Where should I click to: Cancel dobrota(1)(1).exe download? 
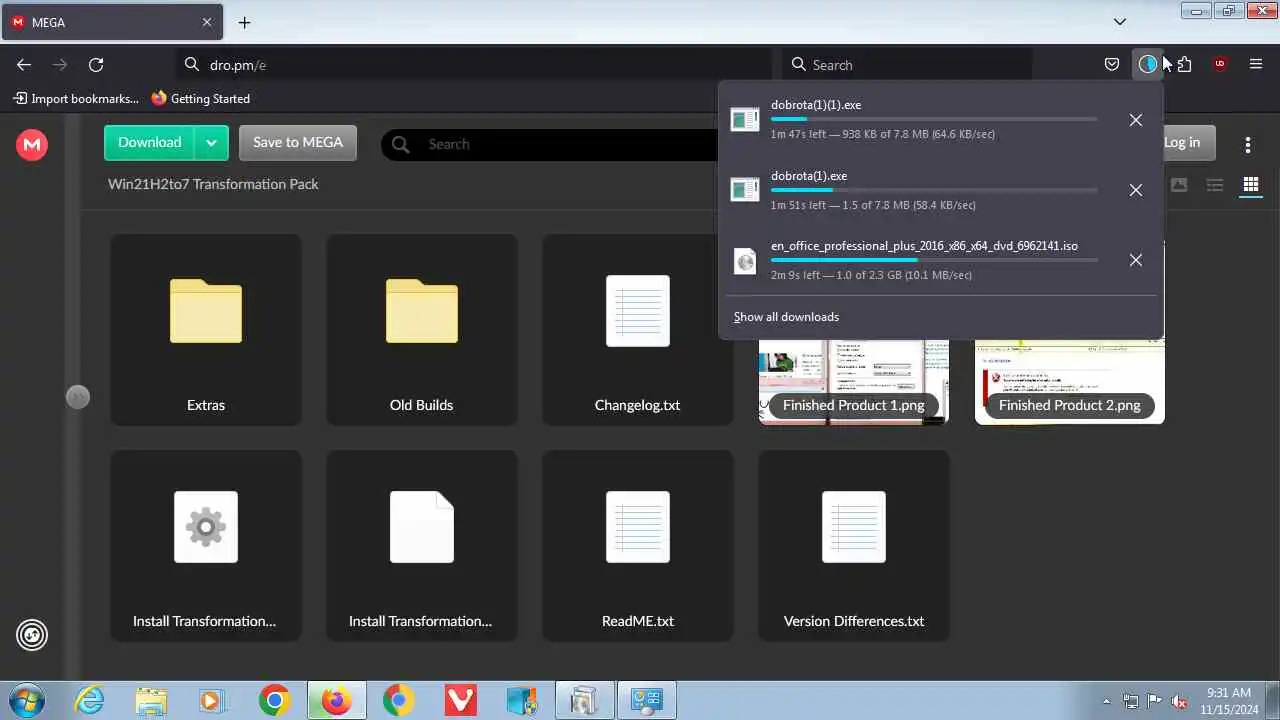(x=1136, y=120)
